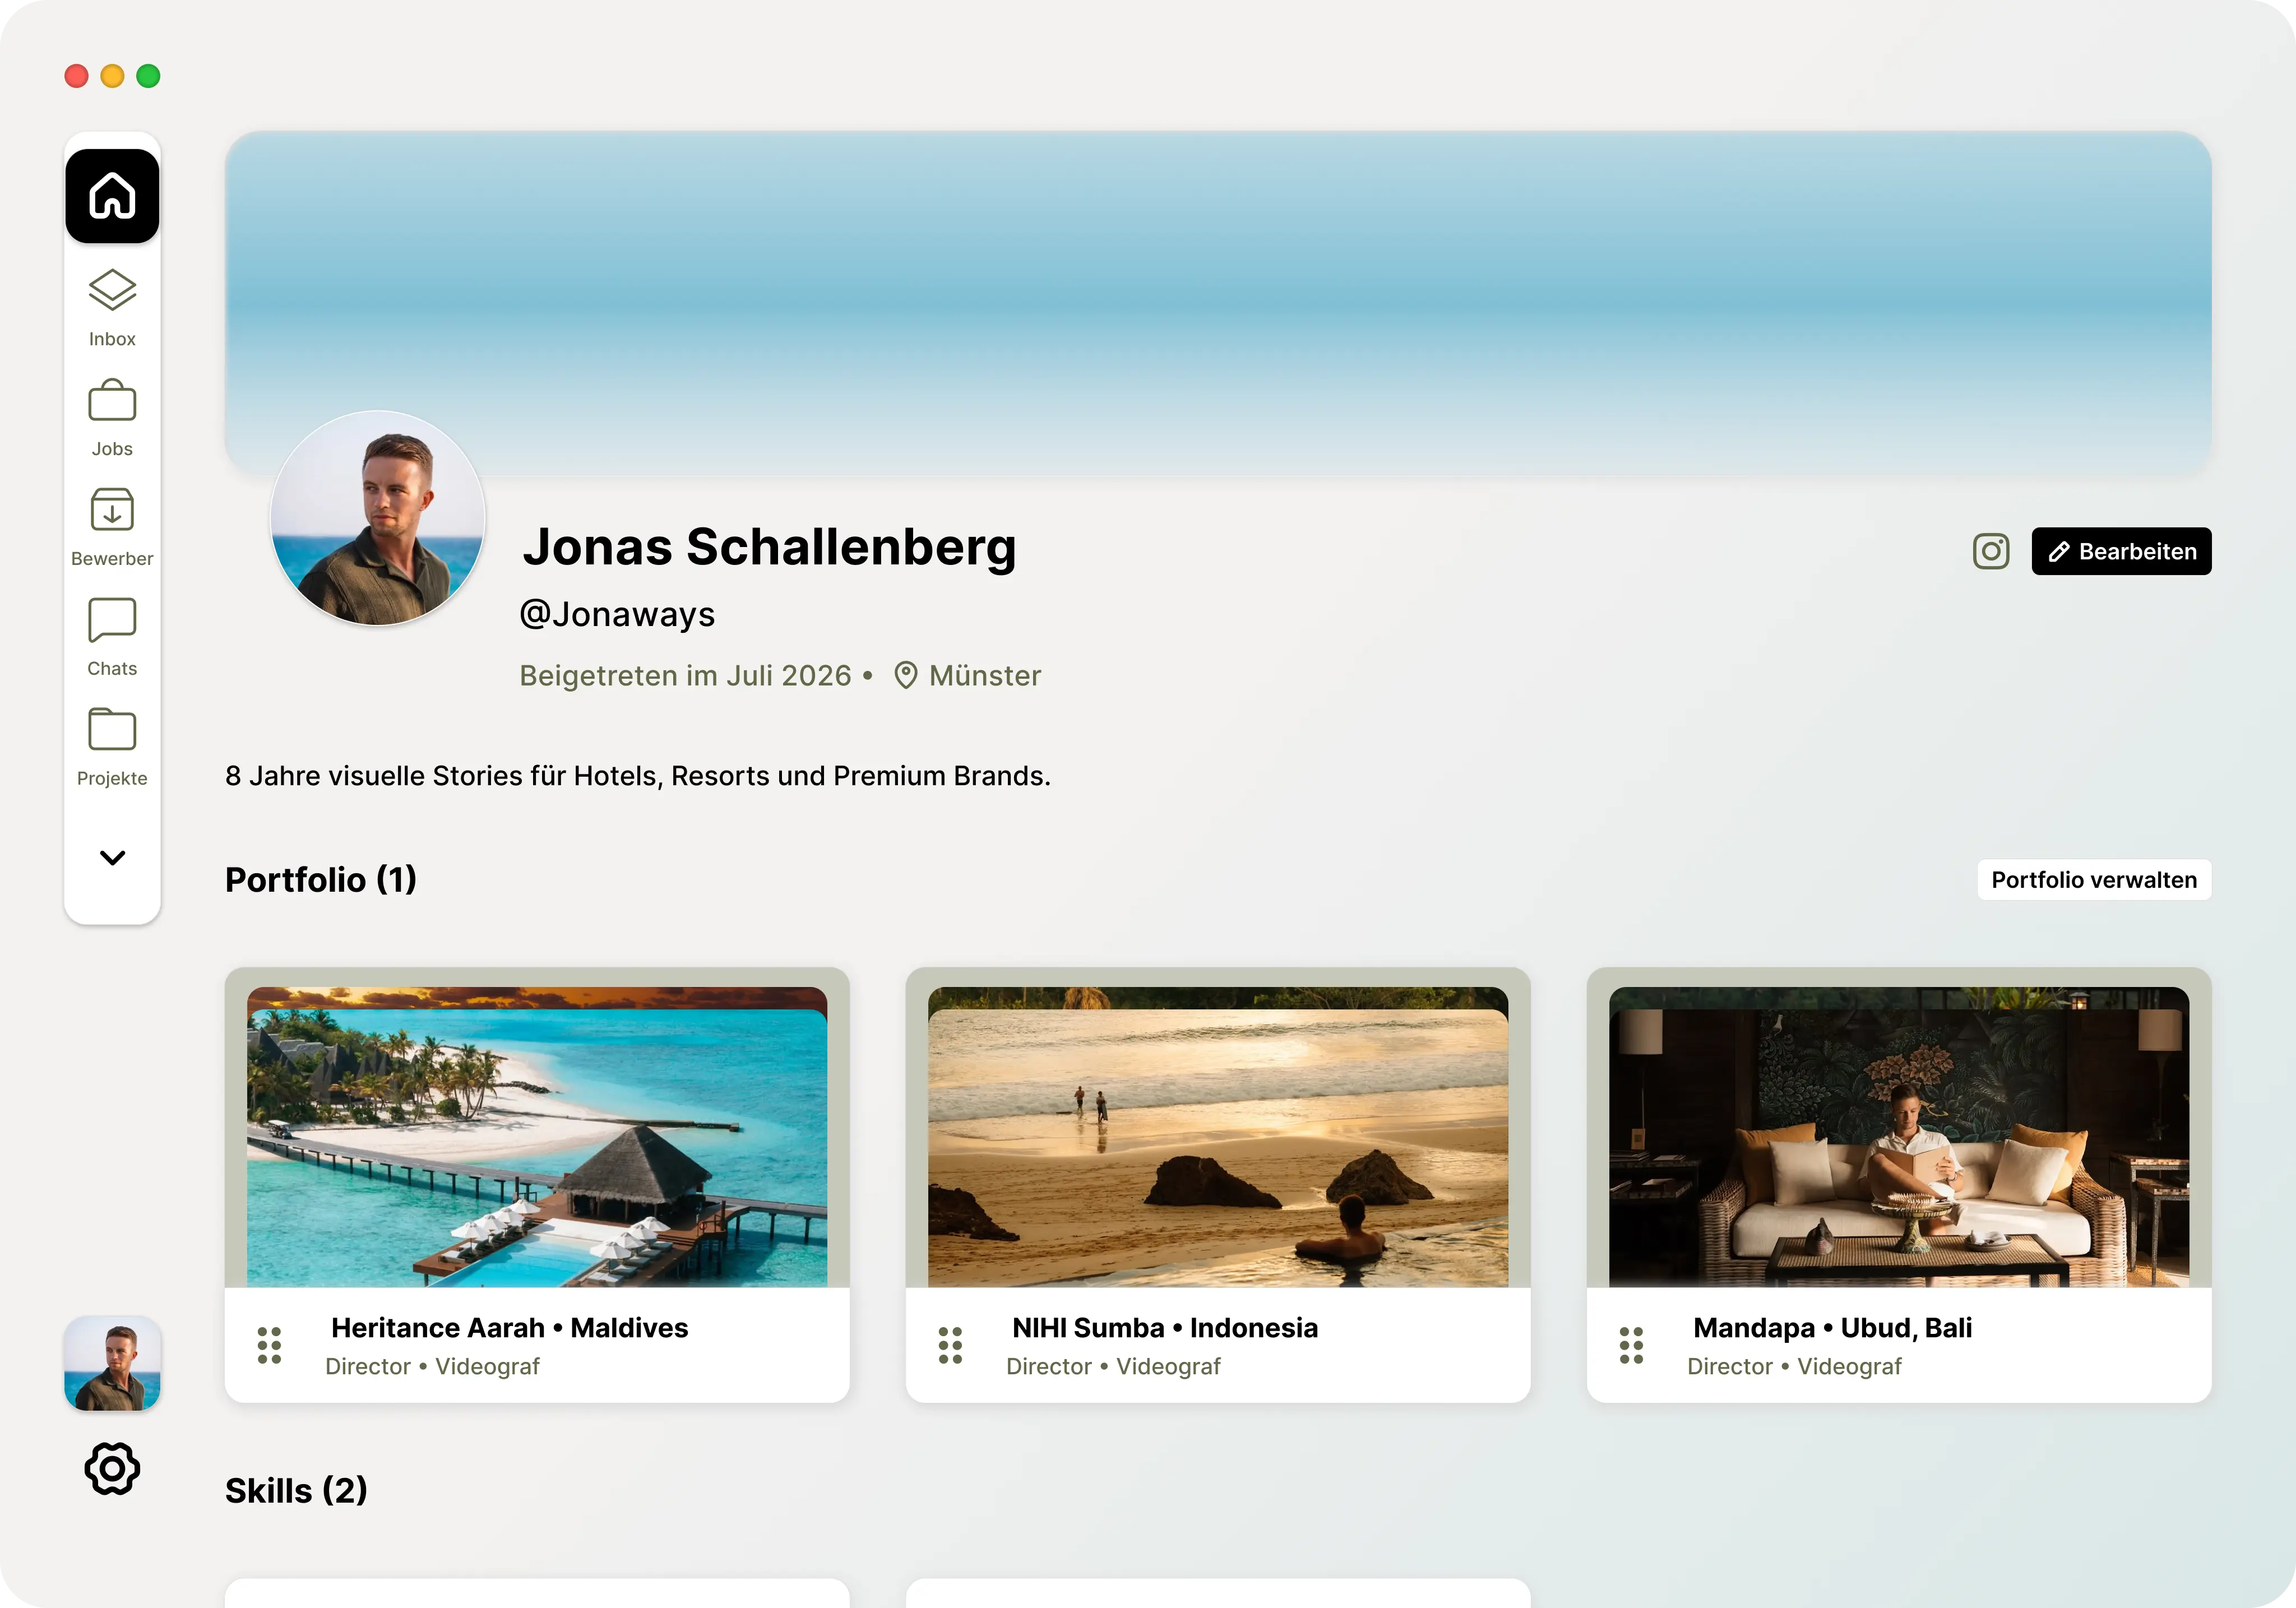This screenshot has height=1608, width=2296.
Task: Click the Münster location pin icon
Action: tap(906, 676)
